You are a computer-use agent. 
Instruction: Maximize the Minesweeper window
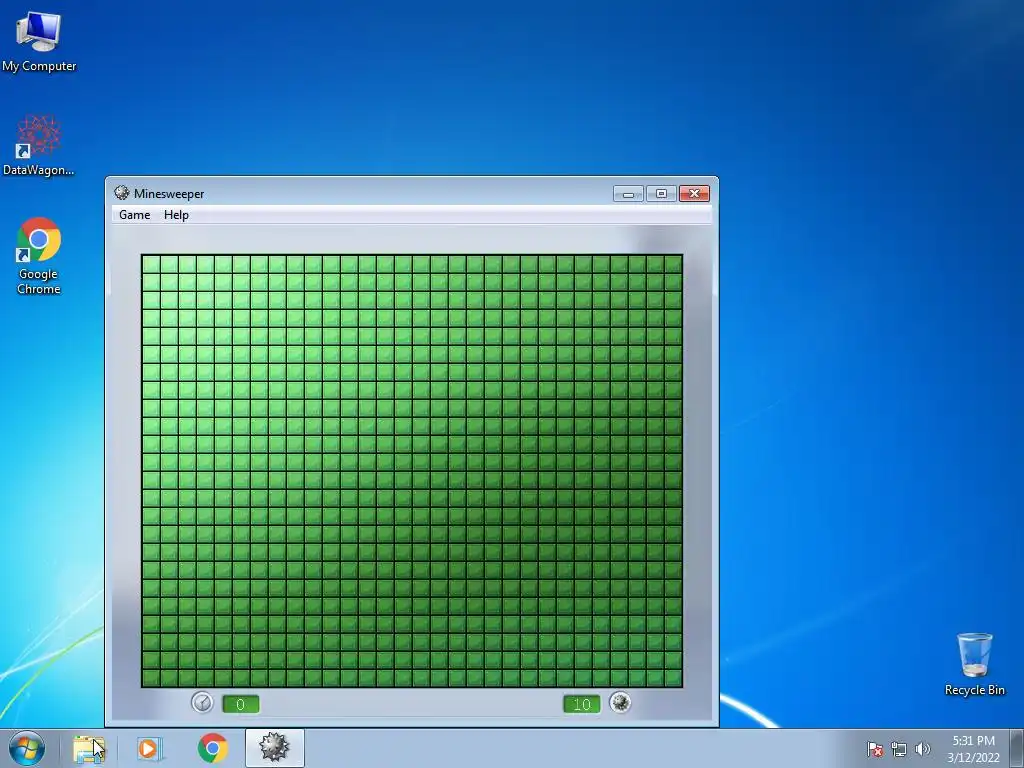(661, 193)
